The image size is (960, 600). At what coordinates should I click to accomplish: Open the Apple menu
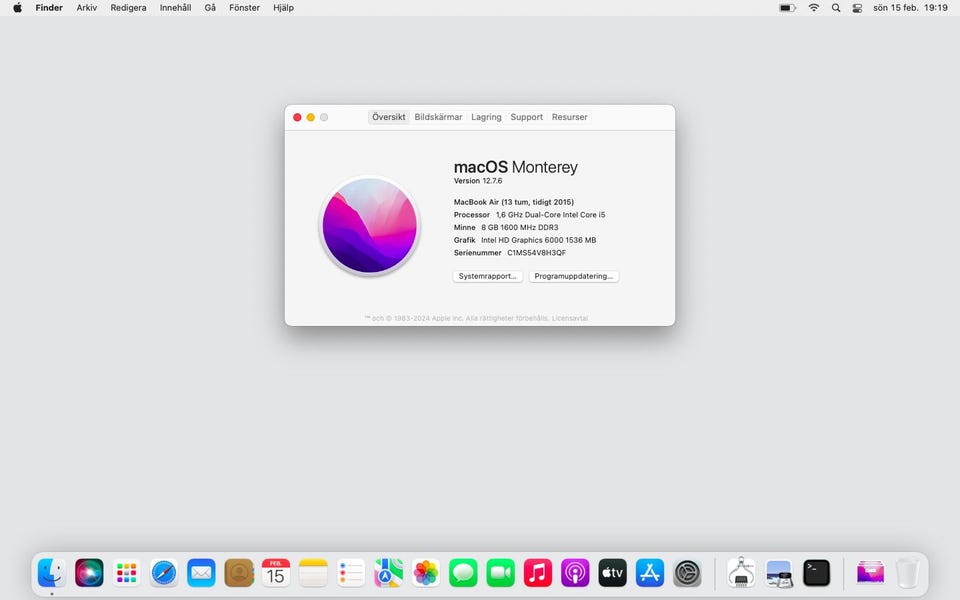pyautogui.click(x=17, y=8)
